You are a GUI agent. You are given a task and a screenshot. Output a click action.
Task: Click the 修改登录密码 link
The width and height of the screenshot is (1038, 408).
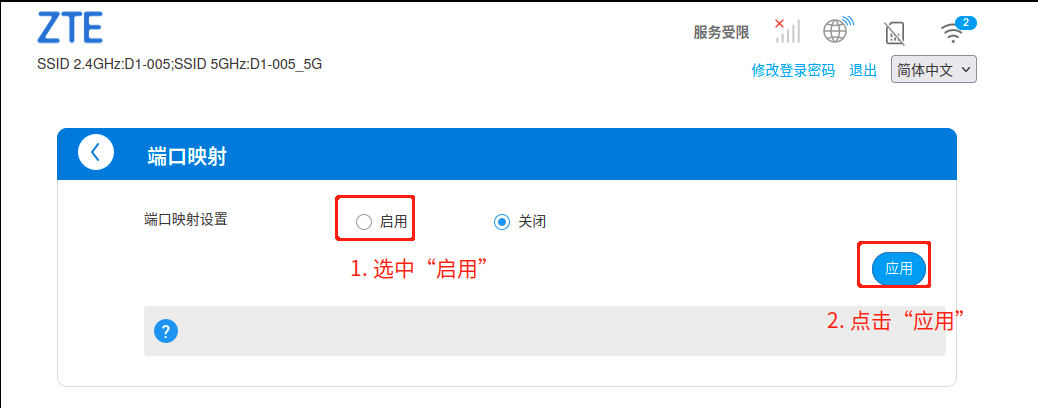793,70
